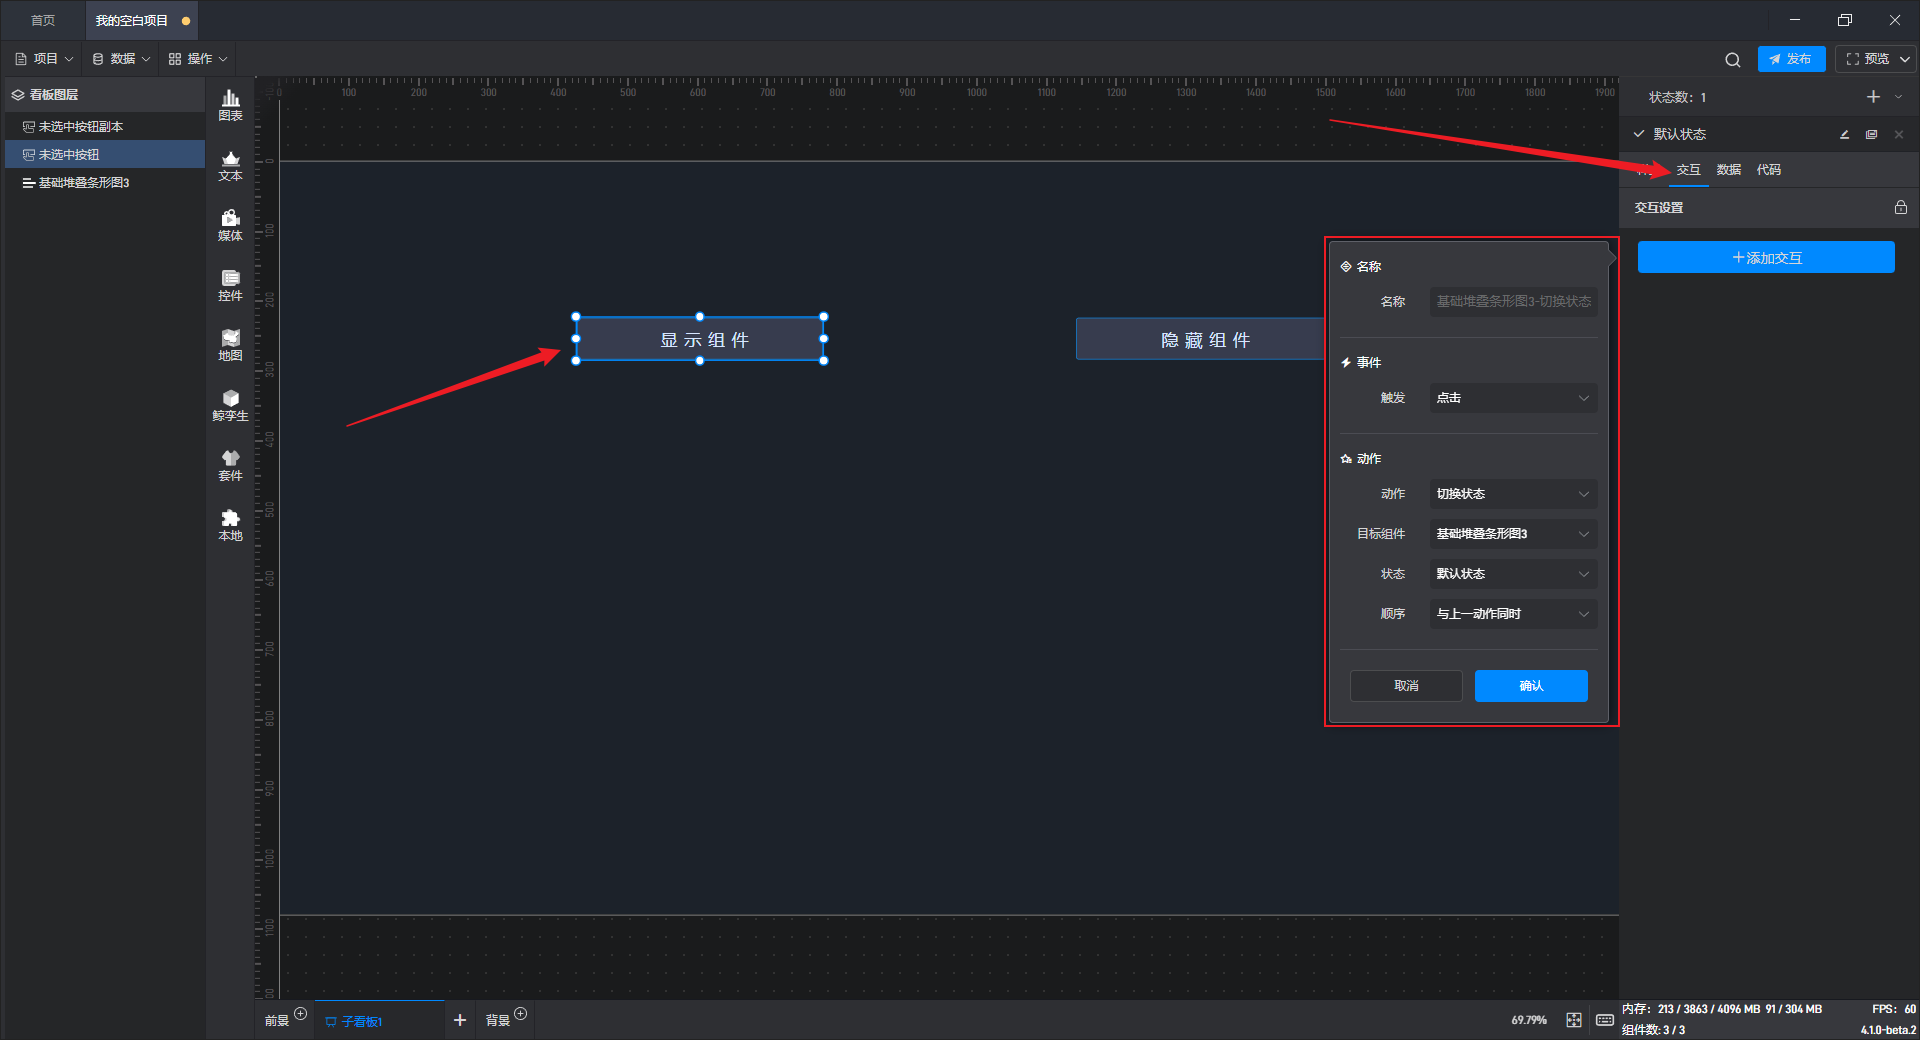The width and height of the screenshot is (1920, 1040).
Task: Click the 前景 label in bottom bar
Action: [276, 1021]
